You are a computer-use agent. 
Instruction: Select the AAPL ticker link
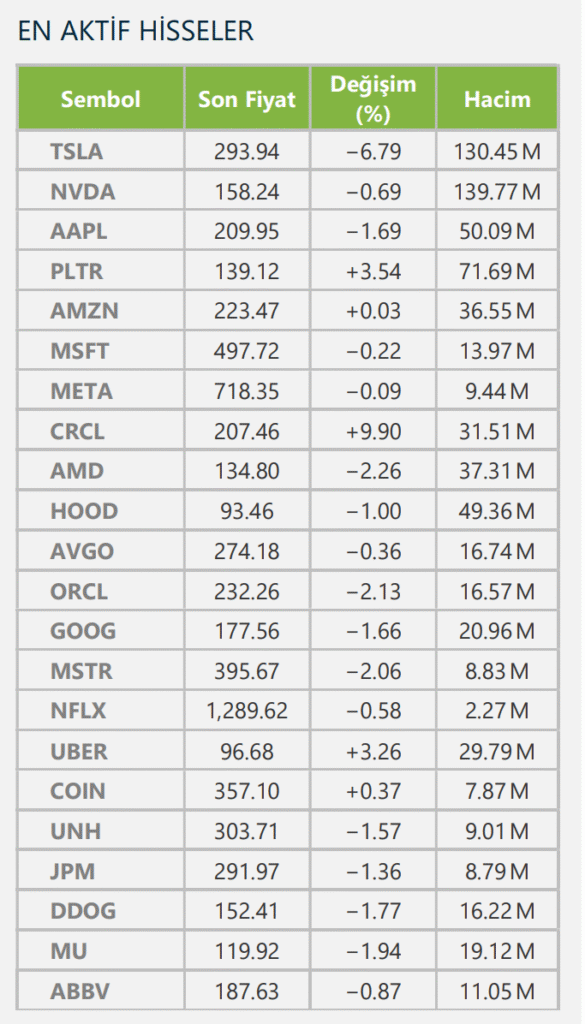coord(79,231)
